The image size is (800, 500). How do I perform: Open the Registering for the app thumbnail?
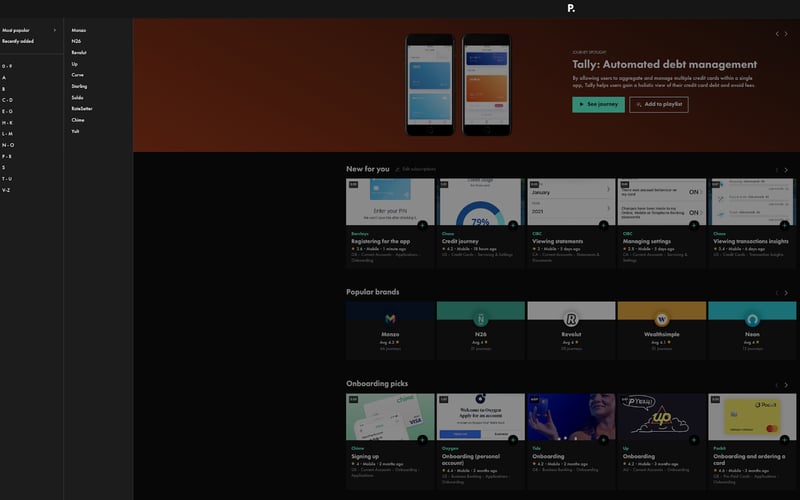tap(390, 202)
